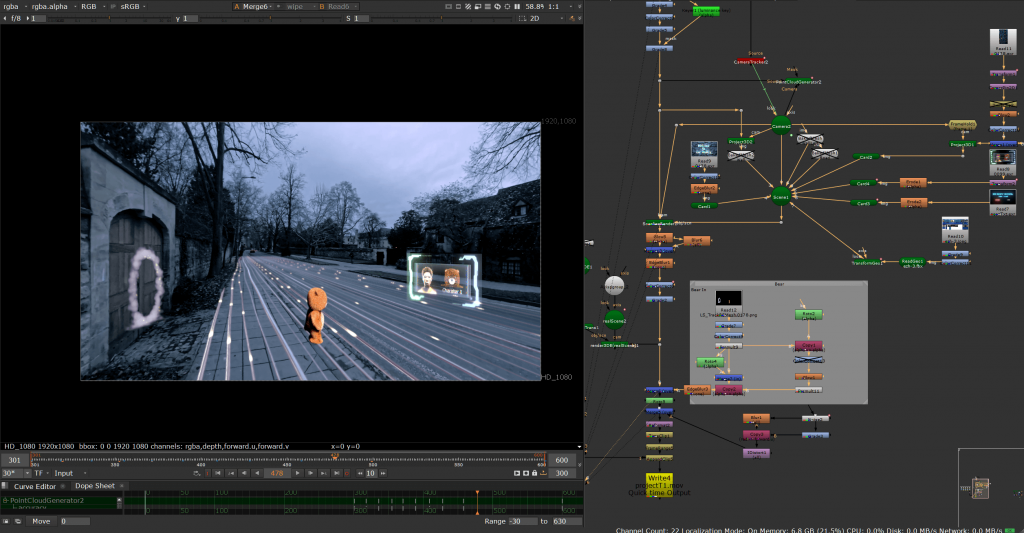Select the green Keyer1 node

(707, 11)
